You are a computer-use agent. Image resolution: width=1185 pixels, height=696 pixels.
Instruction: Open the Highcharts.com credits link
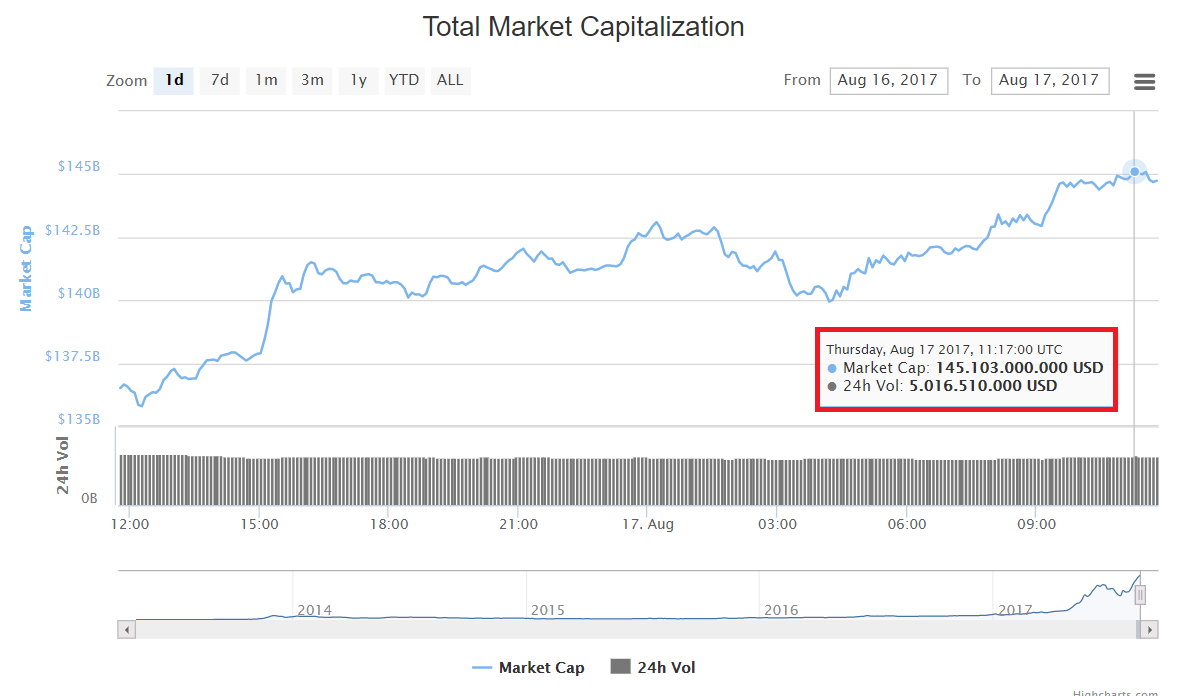tap(1115, 692)
